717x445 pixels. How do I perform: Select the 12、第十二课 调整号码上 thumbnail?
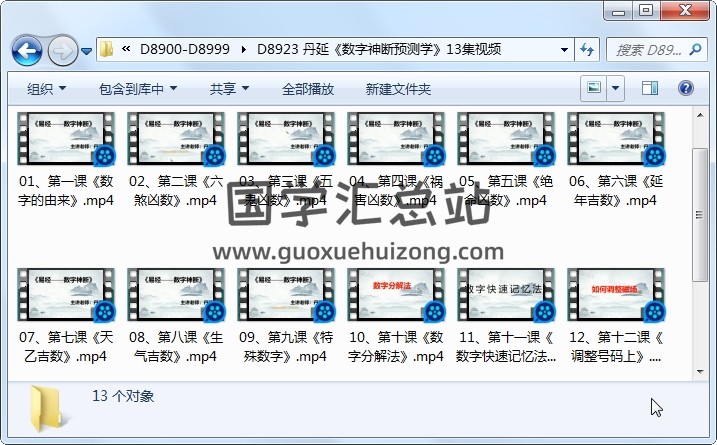616,295
